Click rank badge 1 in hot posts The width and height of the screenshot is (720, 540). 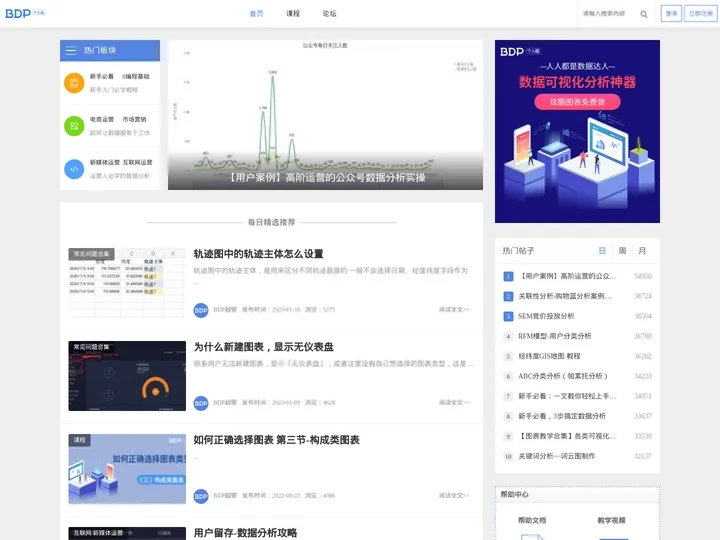tap(508, 276)
